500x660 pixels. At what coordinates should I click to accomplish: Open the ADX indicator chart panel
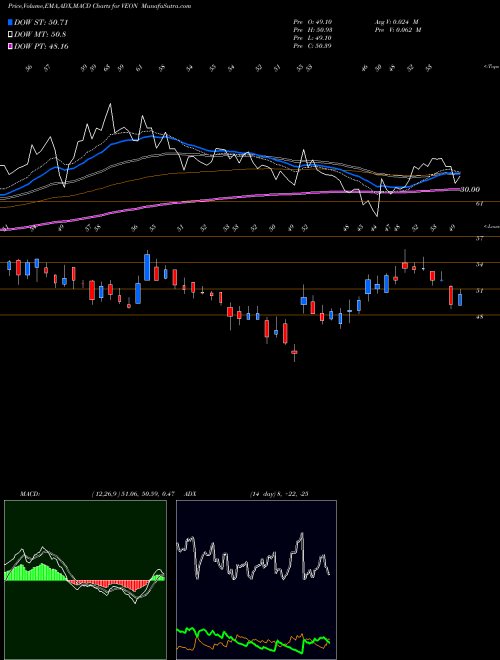coord(256,580)
